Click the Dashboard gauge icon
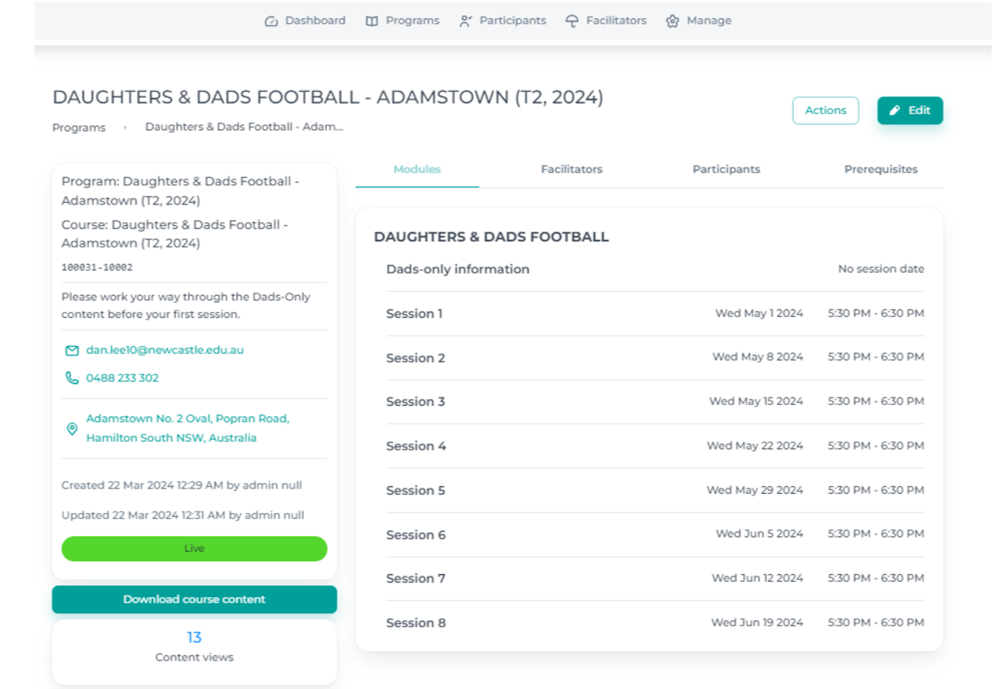Image resolution: width=1008 pixels, height=689 pixels. tap(271, 21)
